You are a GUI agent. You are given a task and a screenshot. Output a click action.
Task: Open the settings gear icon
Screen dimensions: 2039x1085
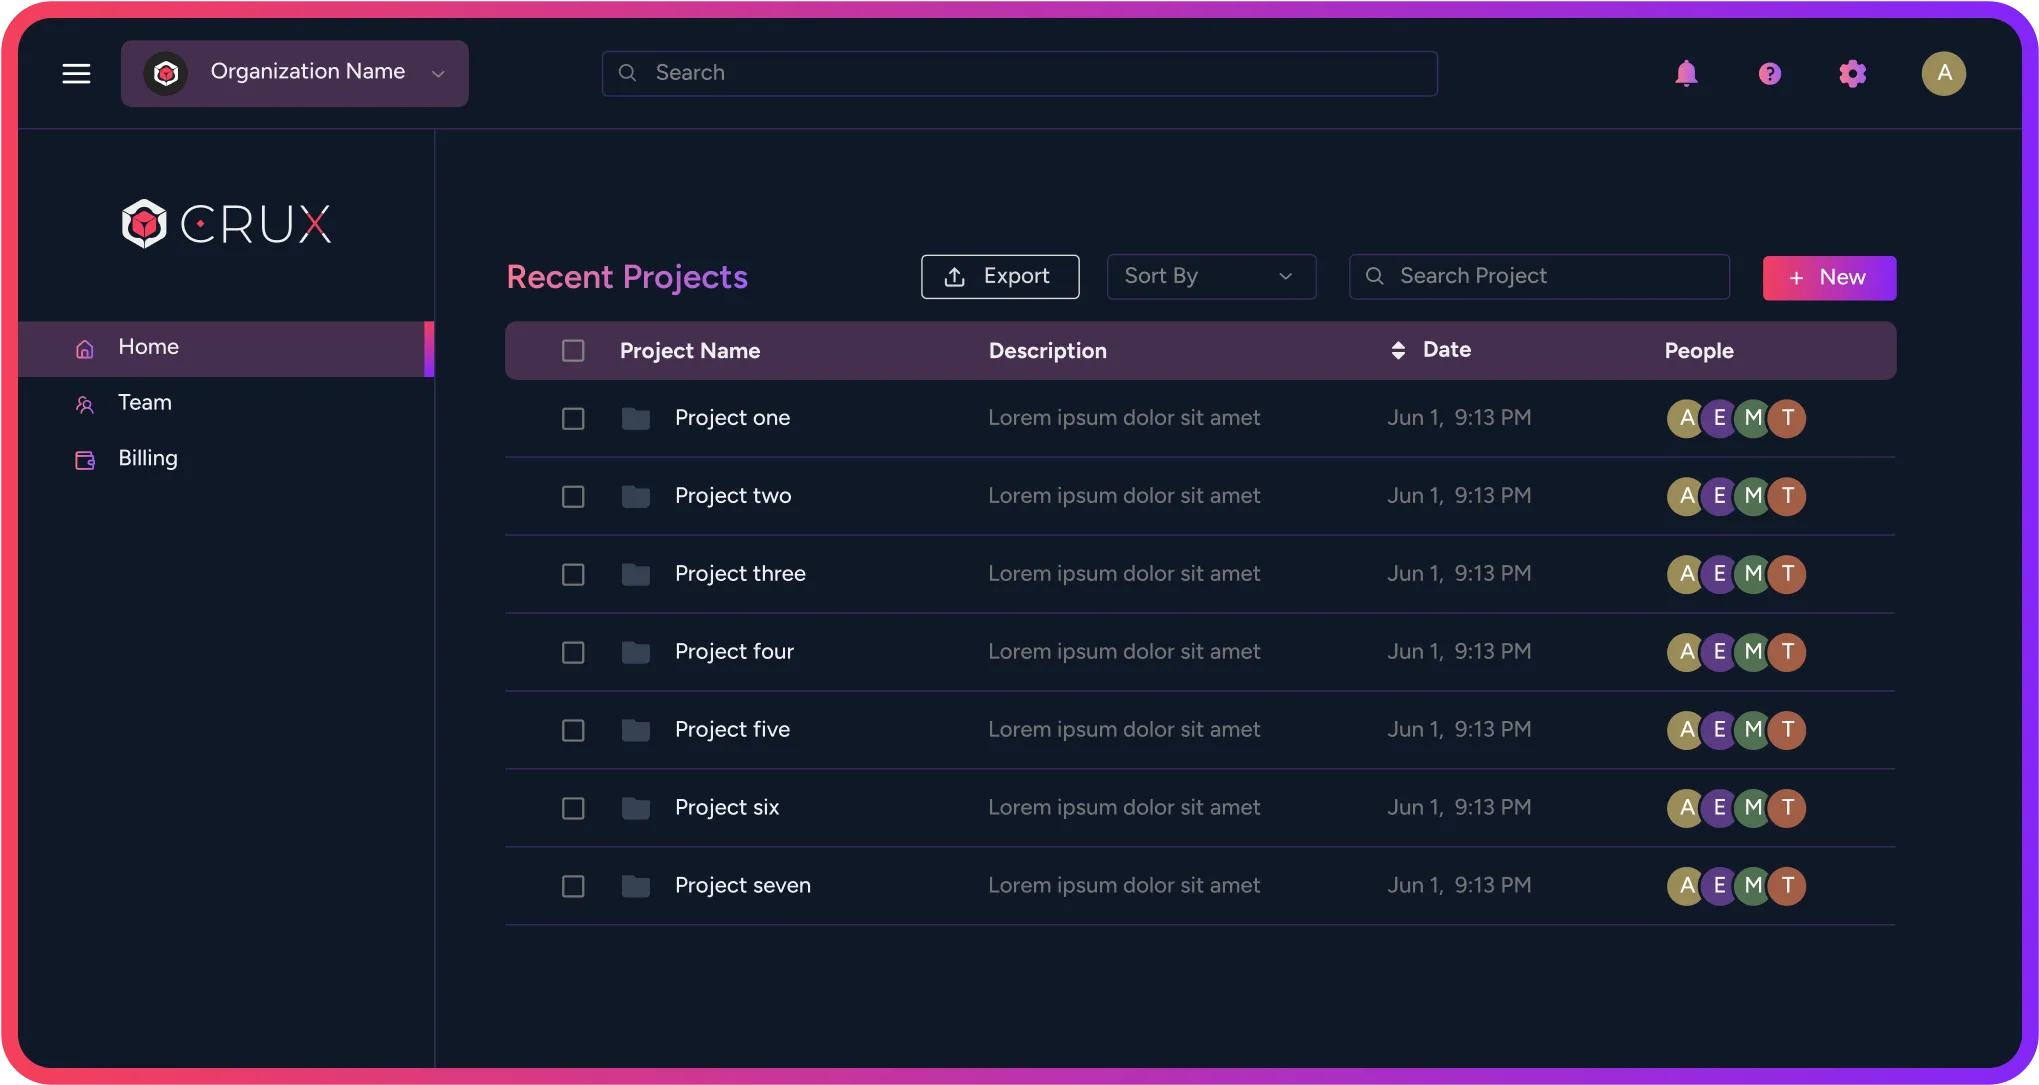click(1852, 73)
